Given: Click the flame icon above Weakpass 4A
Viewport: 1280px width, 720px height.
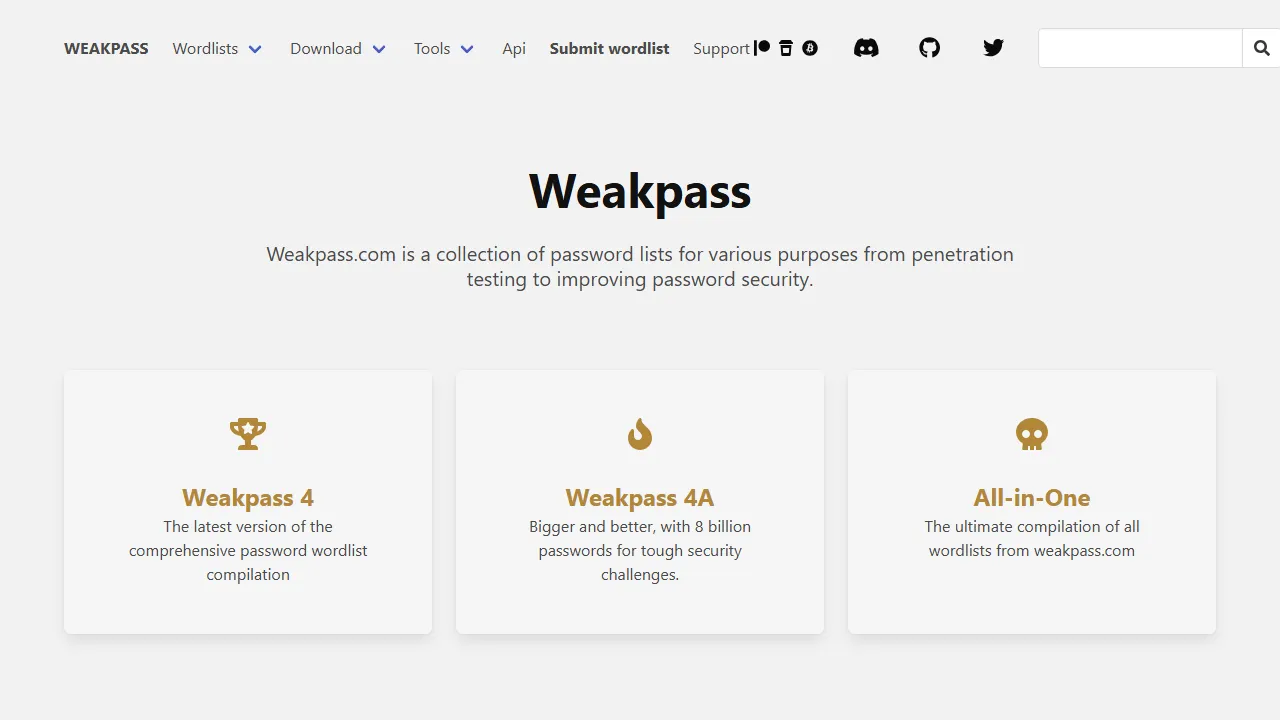Looking at the screenshot, I should click(640, 433).
